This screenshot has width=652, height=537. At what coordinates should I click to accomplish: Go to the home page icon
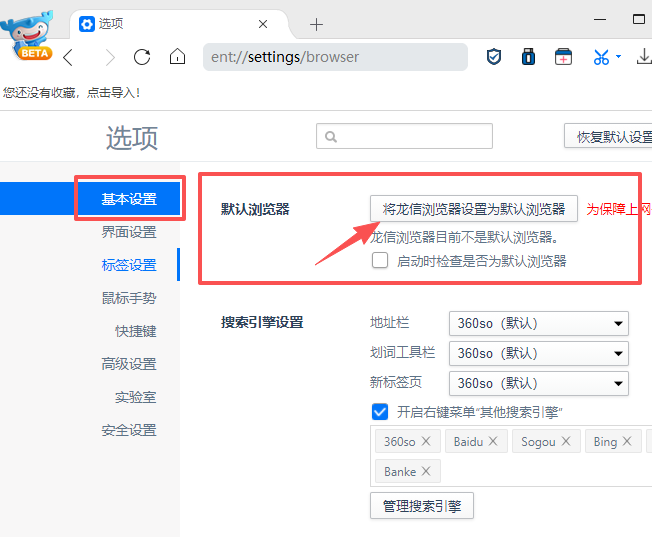pyautogui.click(x=177, y=57)
